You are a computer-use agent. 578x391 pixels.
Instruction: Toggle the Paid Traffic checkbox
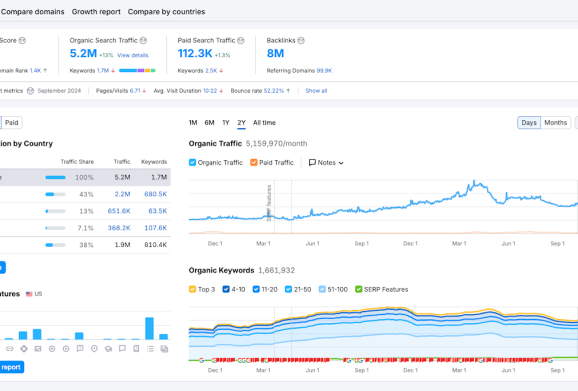(x=254, y=163)
